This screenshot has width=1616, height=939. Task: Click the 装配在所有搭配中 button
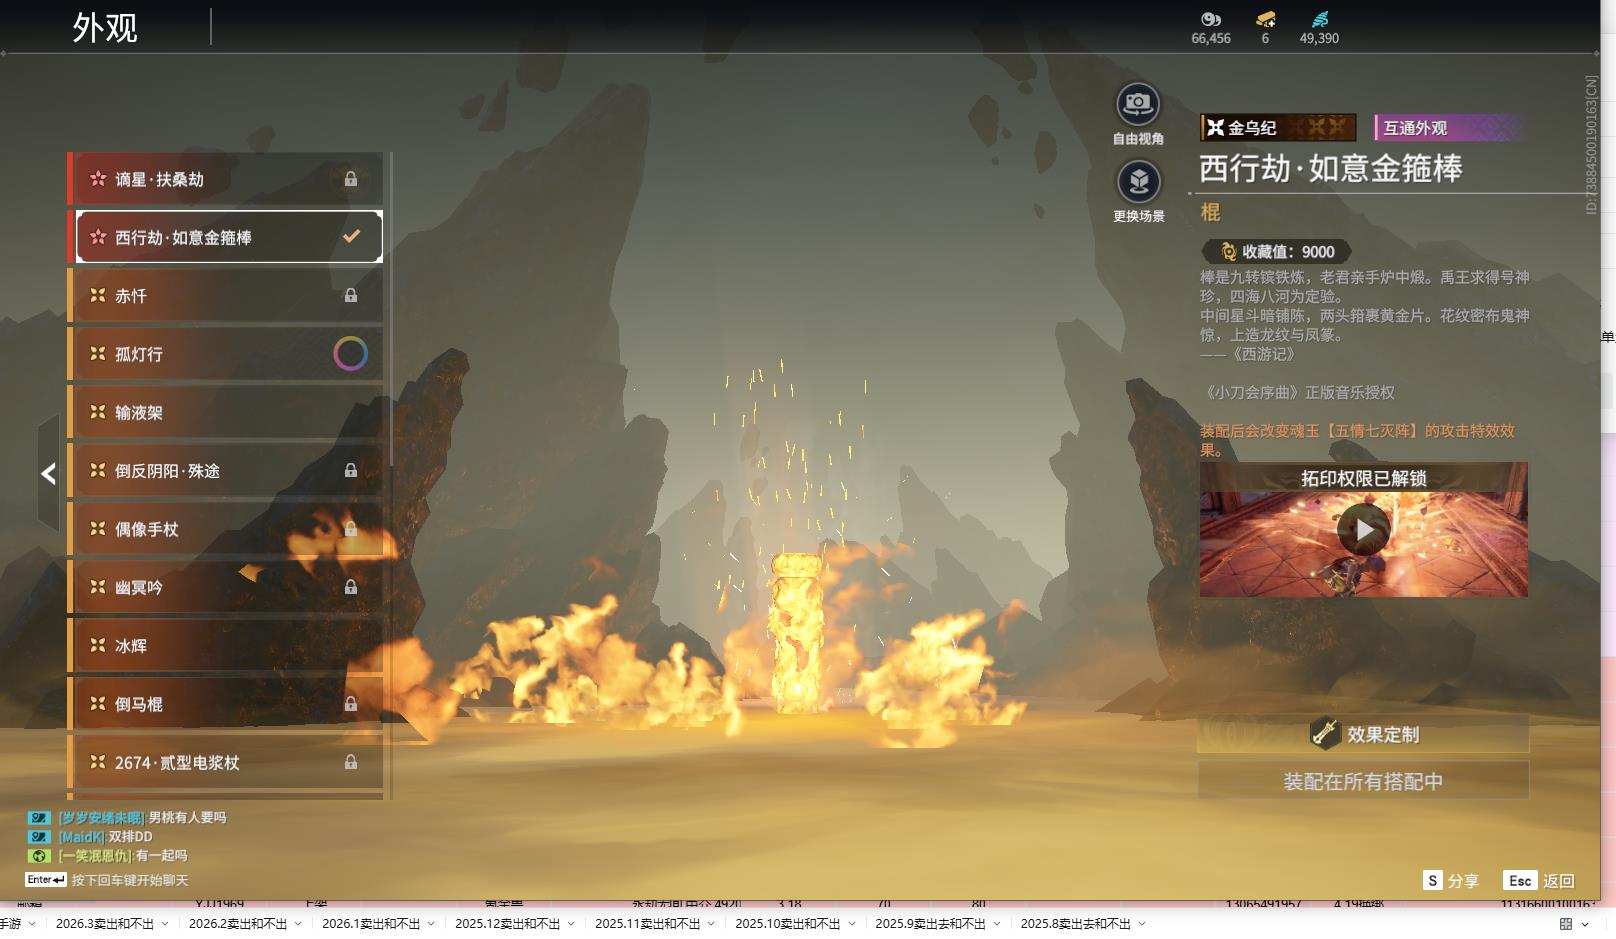point(1363,781)
